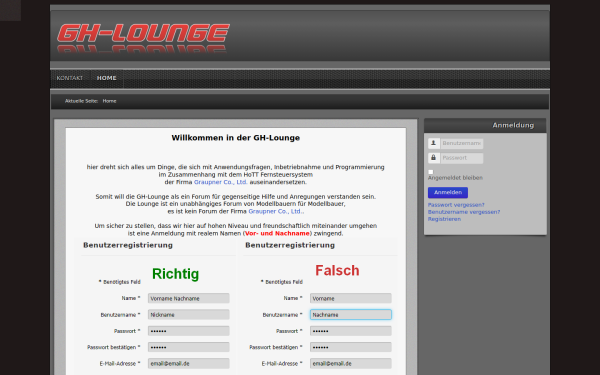Click the E-Mail-Adresse field under Falsch
Screen dimensions: 600x375
point(351,364)
